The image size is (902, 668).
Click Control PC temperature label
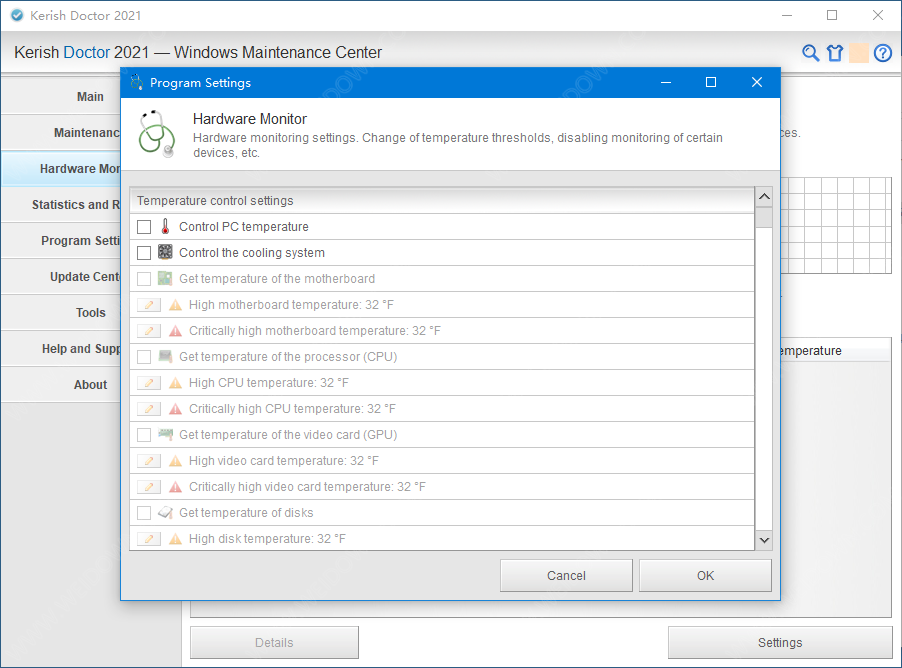pos(244,227)
